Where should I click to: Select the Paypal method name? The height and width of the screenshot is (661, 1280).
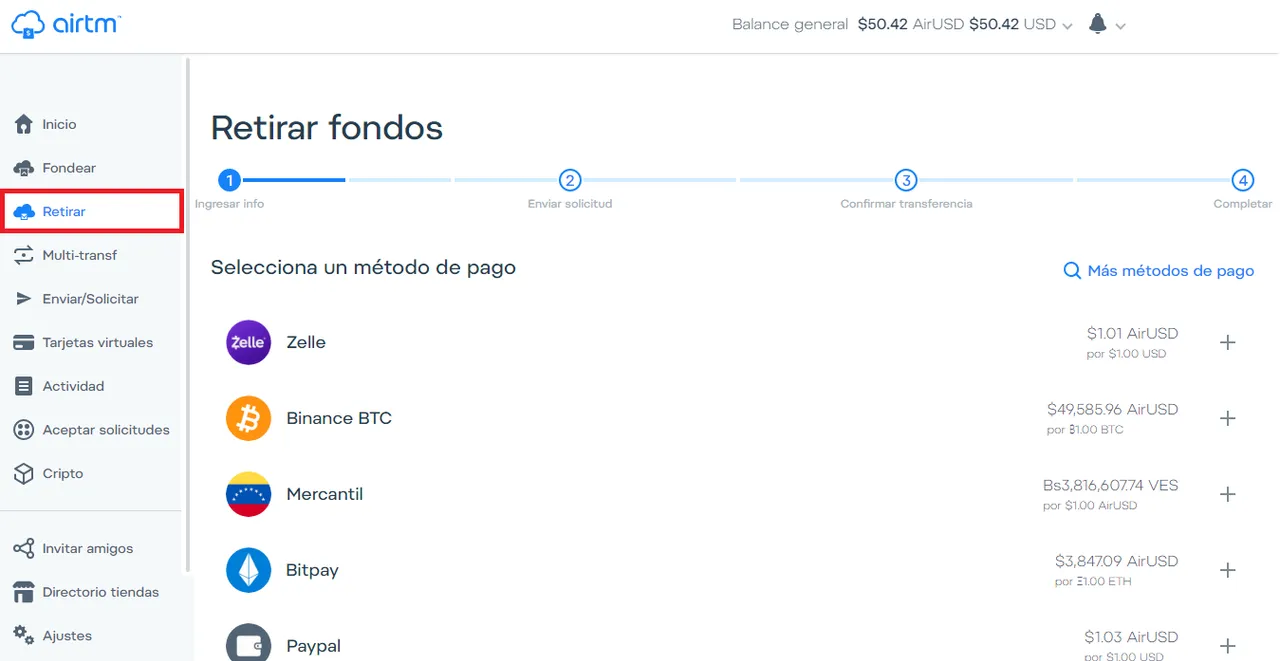[313, 647]
